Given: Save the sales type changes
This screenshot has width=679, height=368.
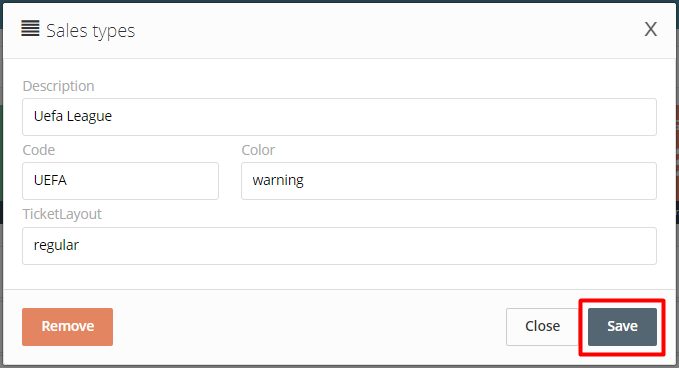Looking at the screenshot, I should 622,327.
